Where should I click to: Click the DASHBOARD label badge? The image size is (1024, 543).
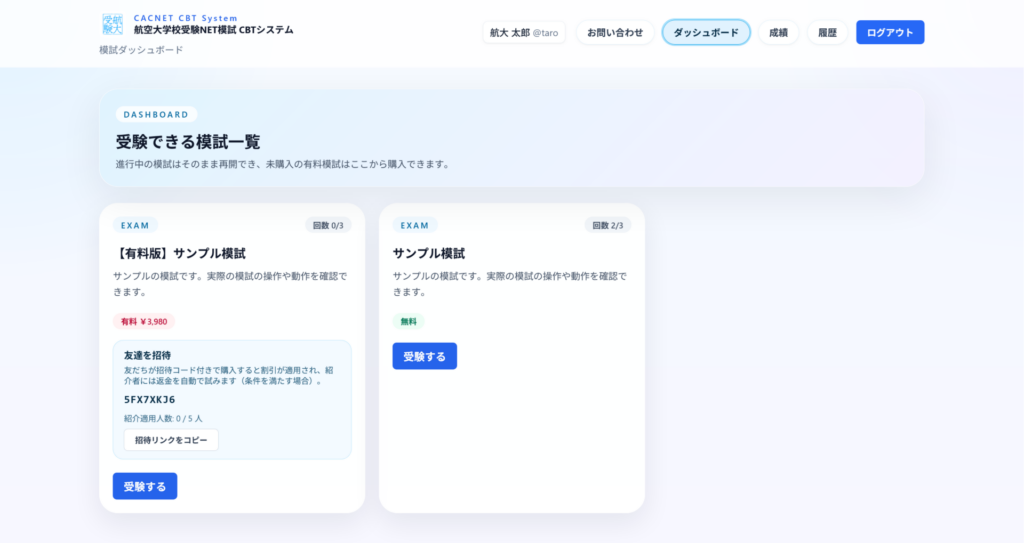[156, 115]
